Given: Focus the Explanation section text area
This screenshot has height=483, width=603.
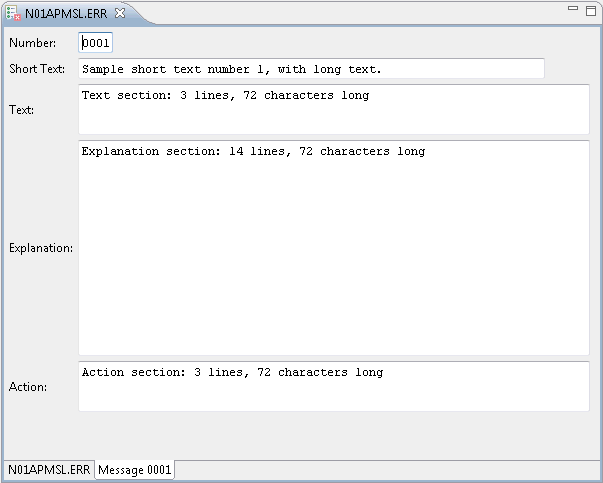Looking at the screenshot, I should click(334, 248).
